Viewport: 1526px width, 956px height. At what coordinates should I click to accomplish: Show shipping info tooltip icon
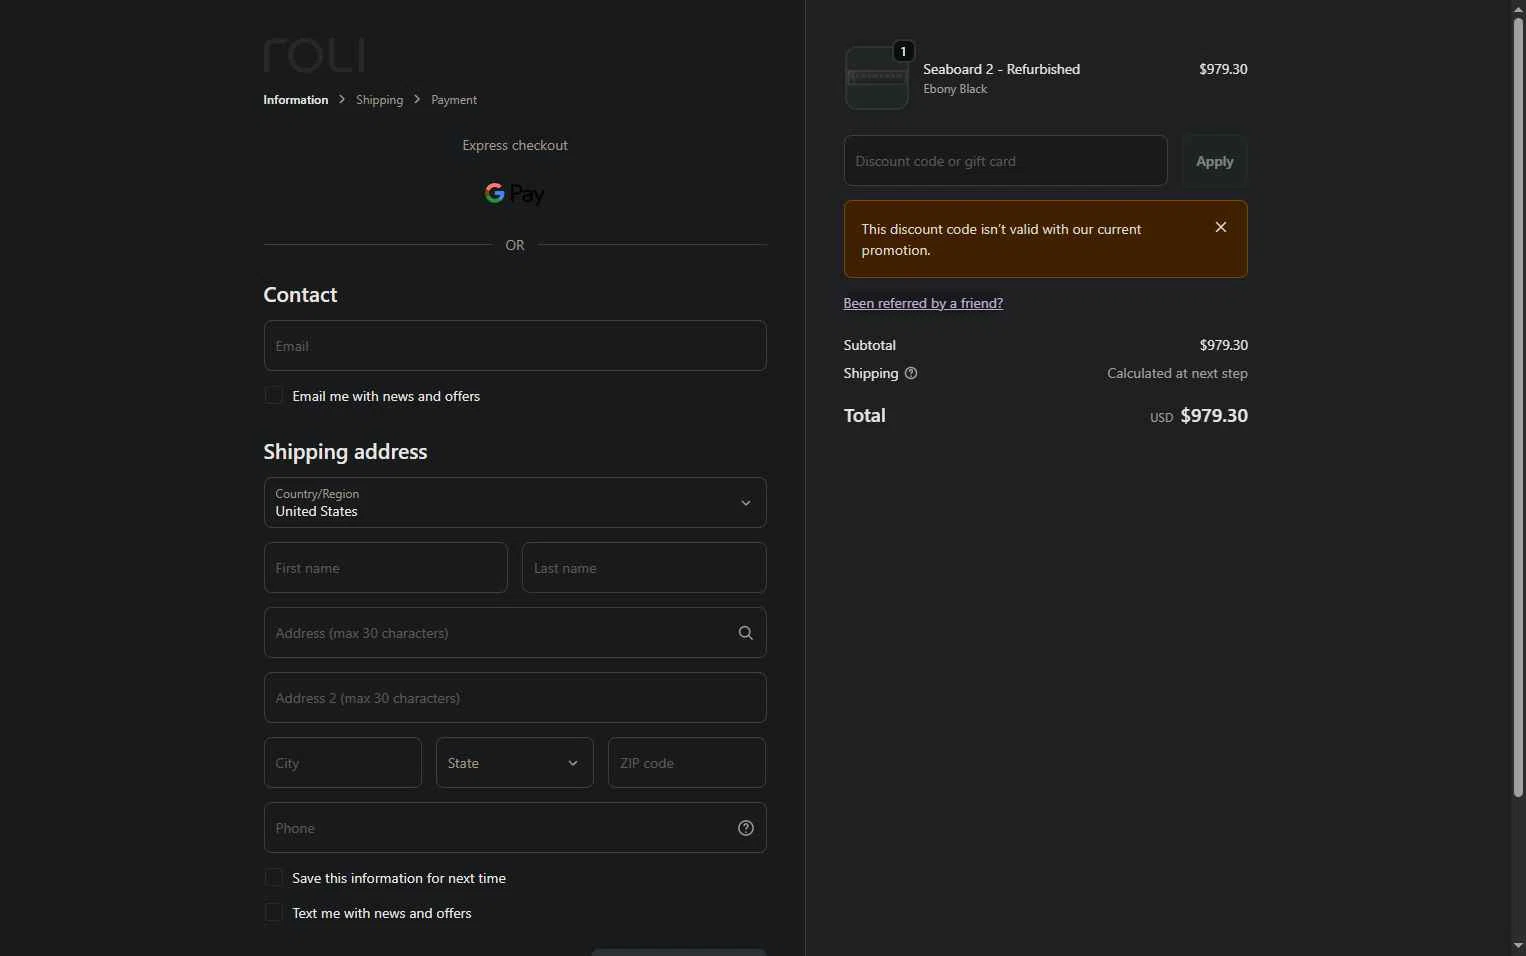pyautogui.click(x=910, y=373)
